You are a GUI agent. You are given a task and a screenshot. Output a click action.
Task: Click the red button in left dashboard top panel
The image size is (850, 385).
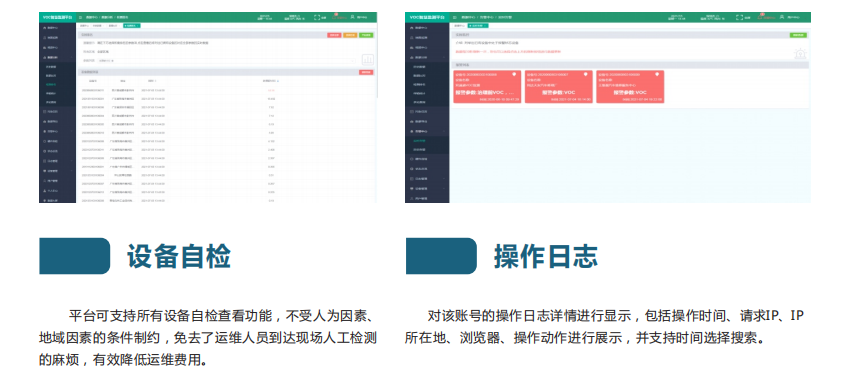[x=334, y=35]
